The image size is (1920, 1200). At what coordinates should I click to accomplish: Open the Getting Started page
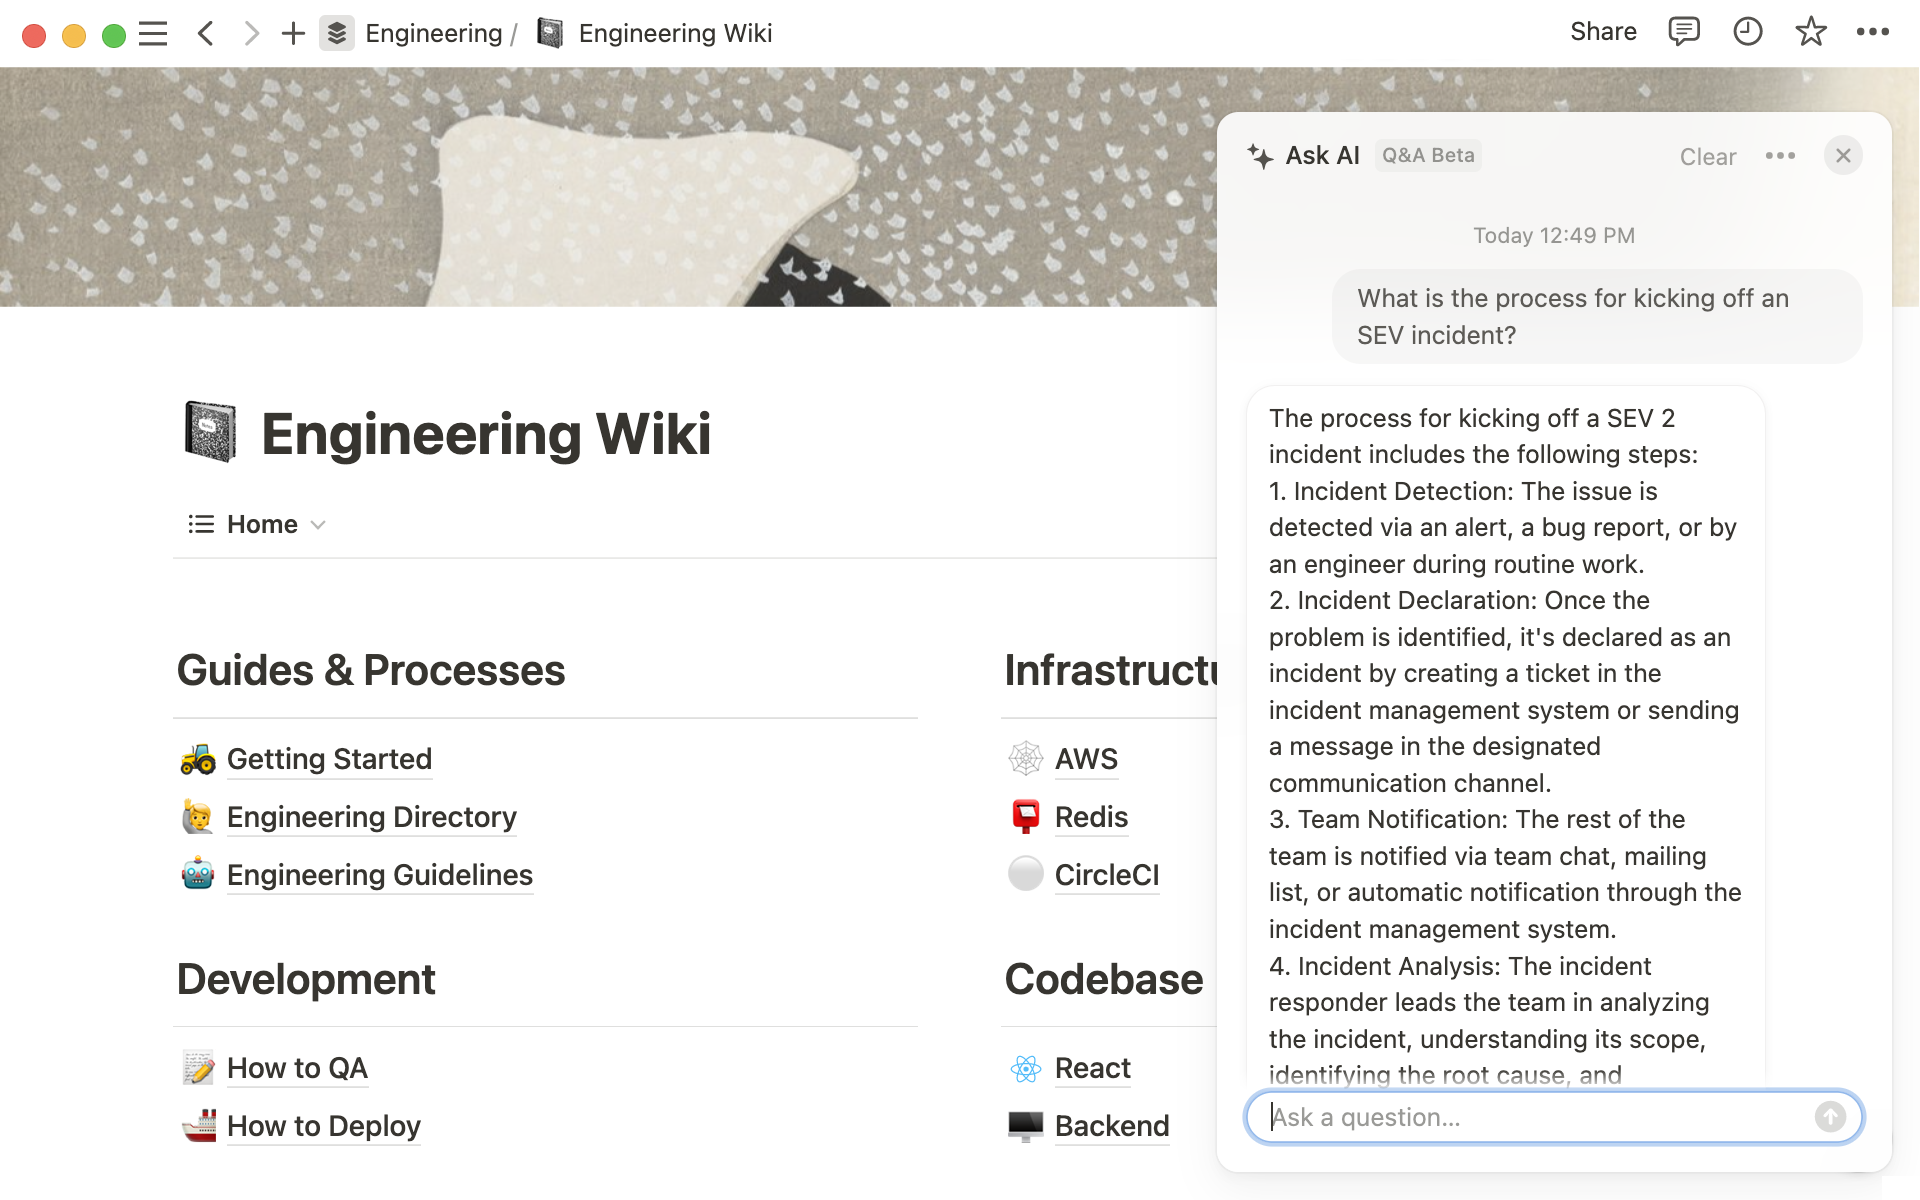330,759
